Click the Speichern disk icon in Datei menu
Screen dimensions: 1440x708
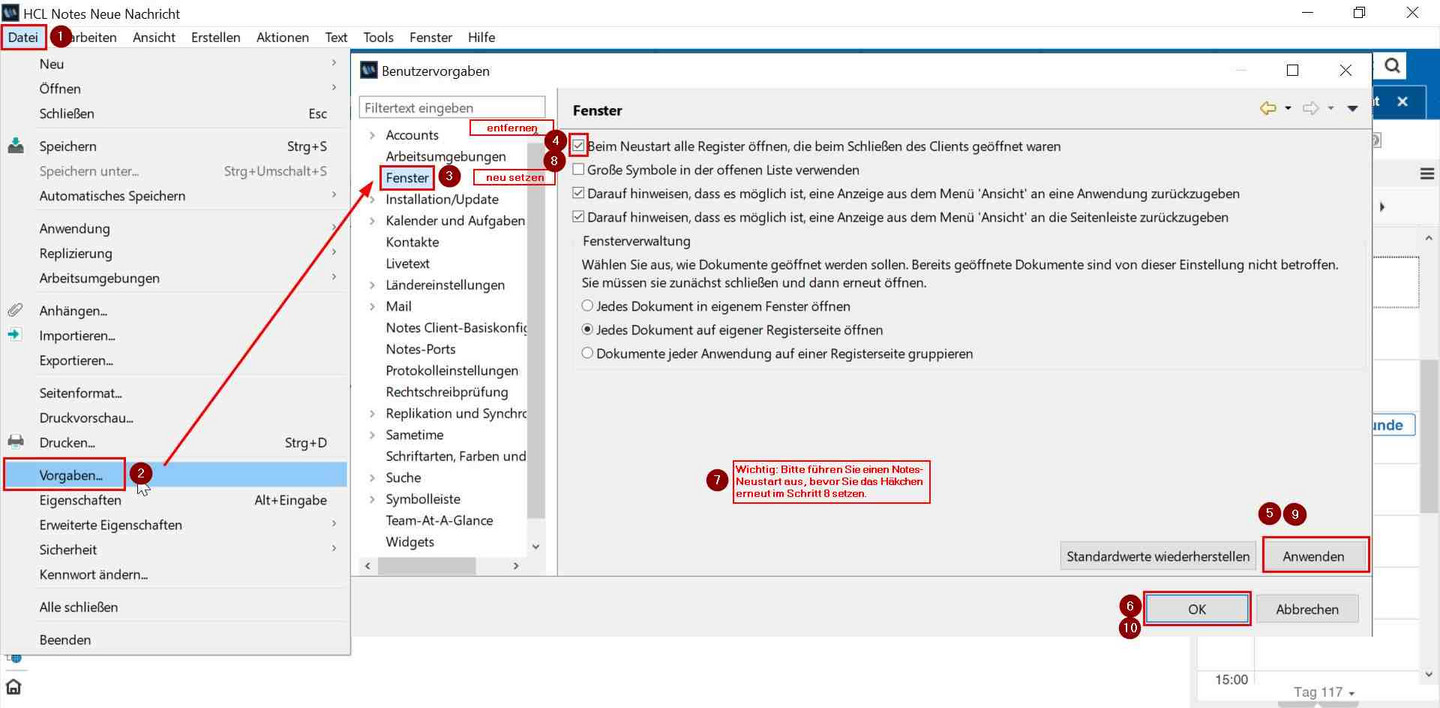(16, 146)
